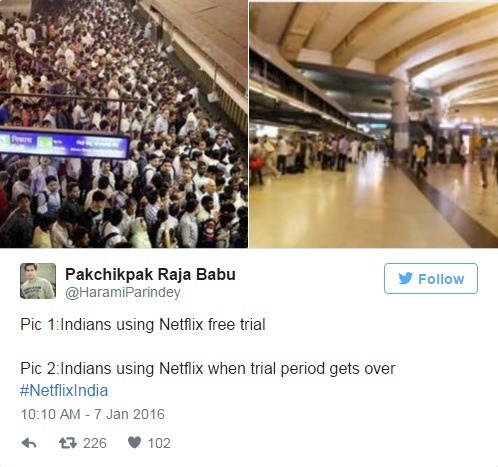Click the Twitter bird icon in Follow
498x467 pixels.
pyautogui.click(x=405, y=278)
